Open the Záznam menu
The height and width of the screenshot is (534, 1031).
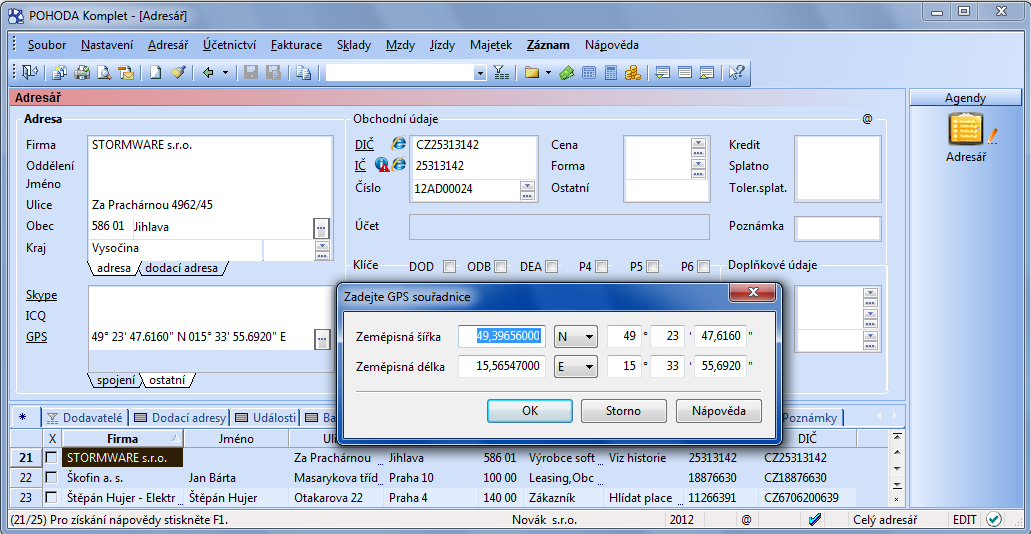coord(548,45)
